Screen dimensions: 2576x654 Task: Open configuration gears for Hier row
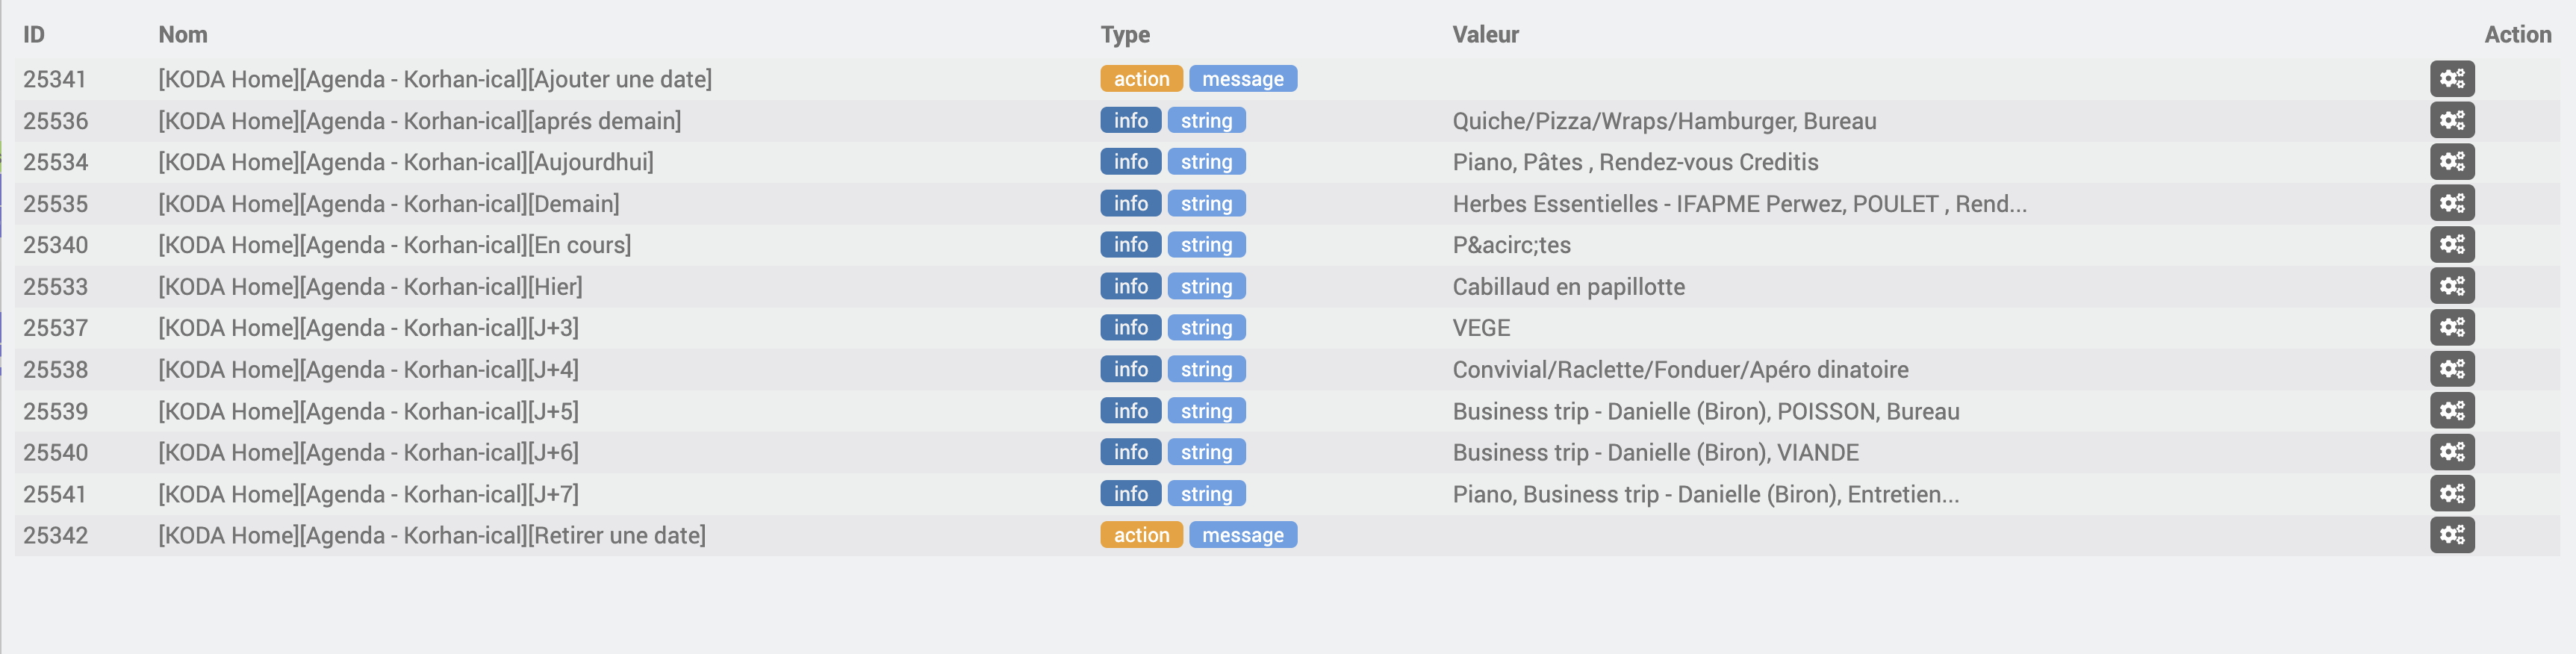click(2452, 286)
